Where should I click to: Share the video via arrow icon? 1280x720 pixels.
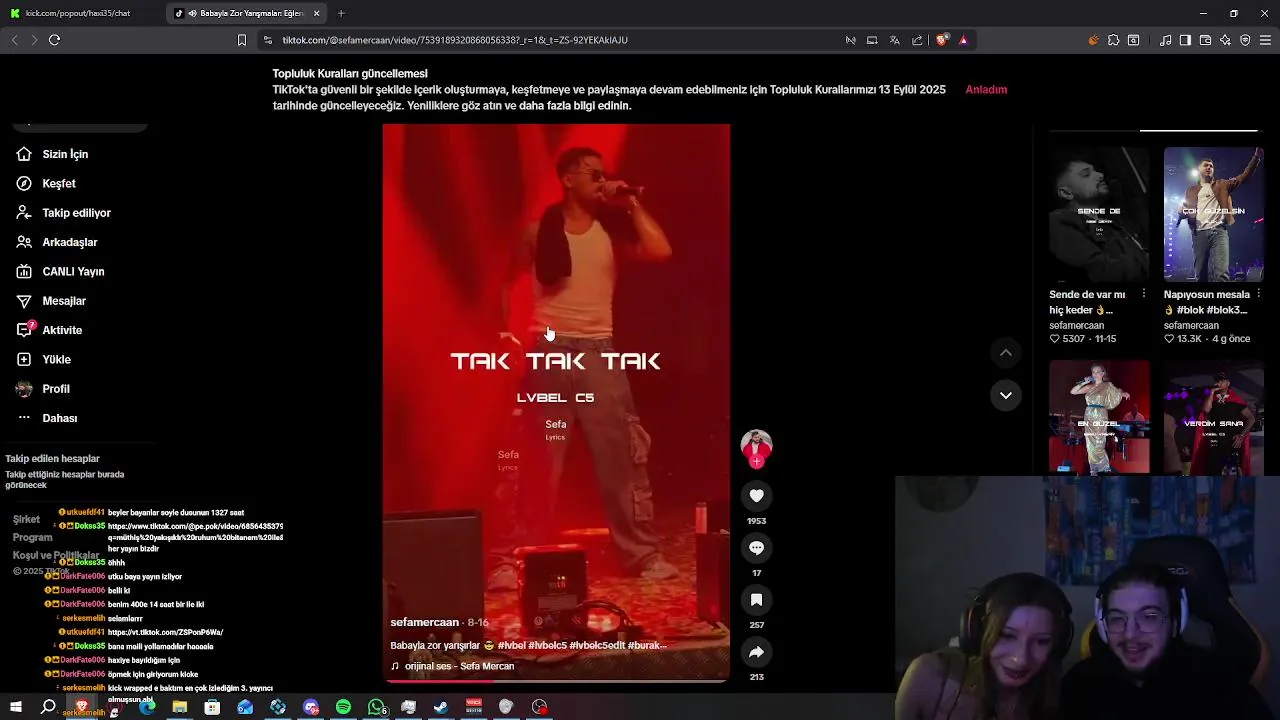[x=757, y=652]
